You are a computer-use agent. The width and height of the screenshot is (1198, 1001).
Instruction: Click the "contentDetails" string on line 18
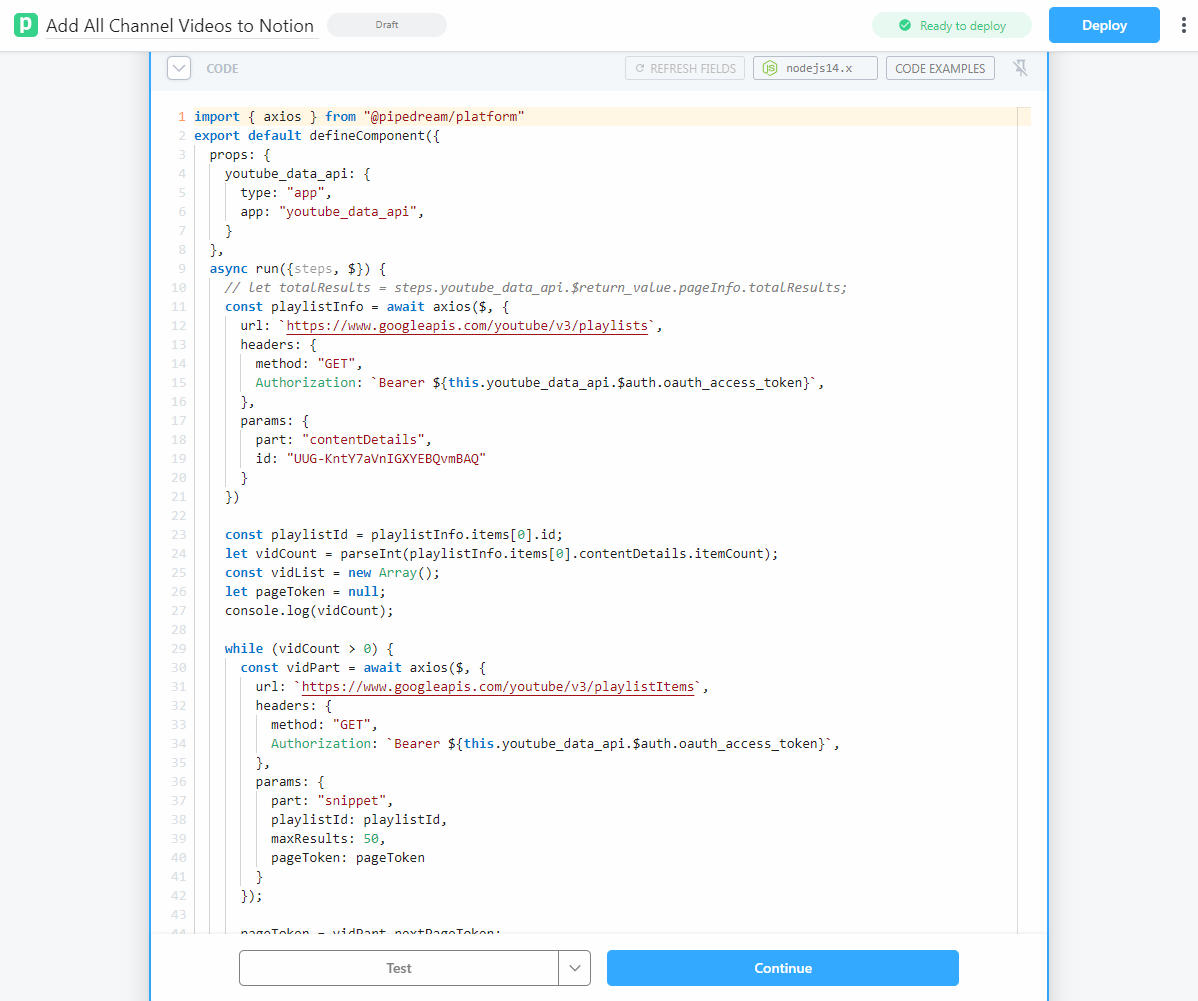click(363, 439)
